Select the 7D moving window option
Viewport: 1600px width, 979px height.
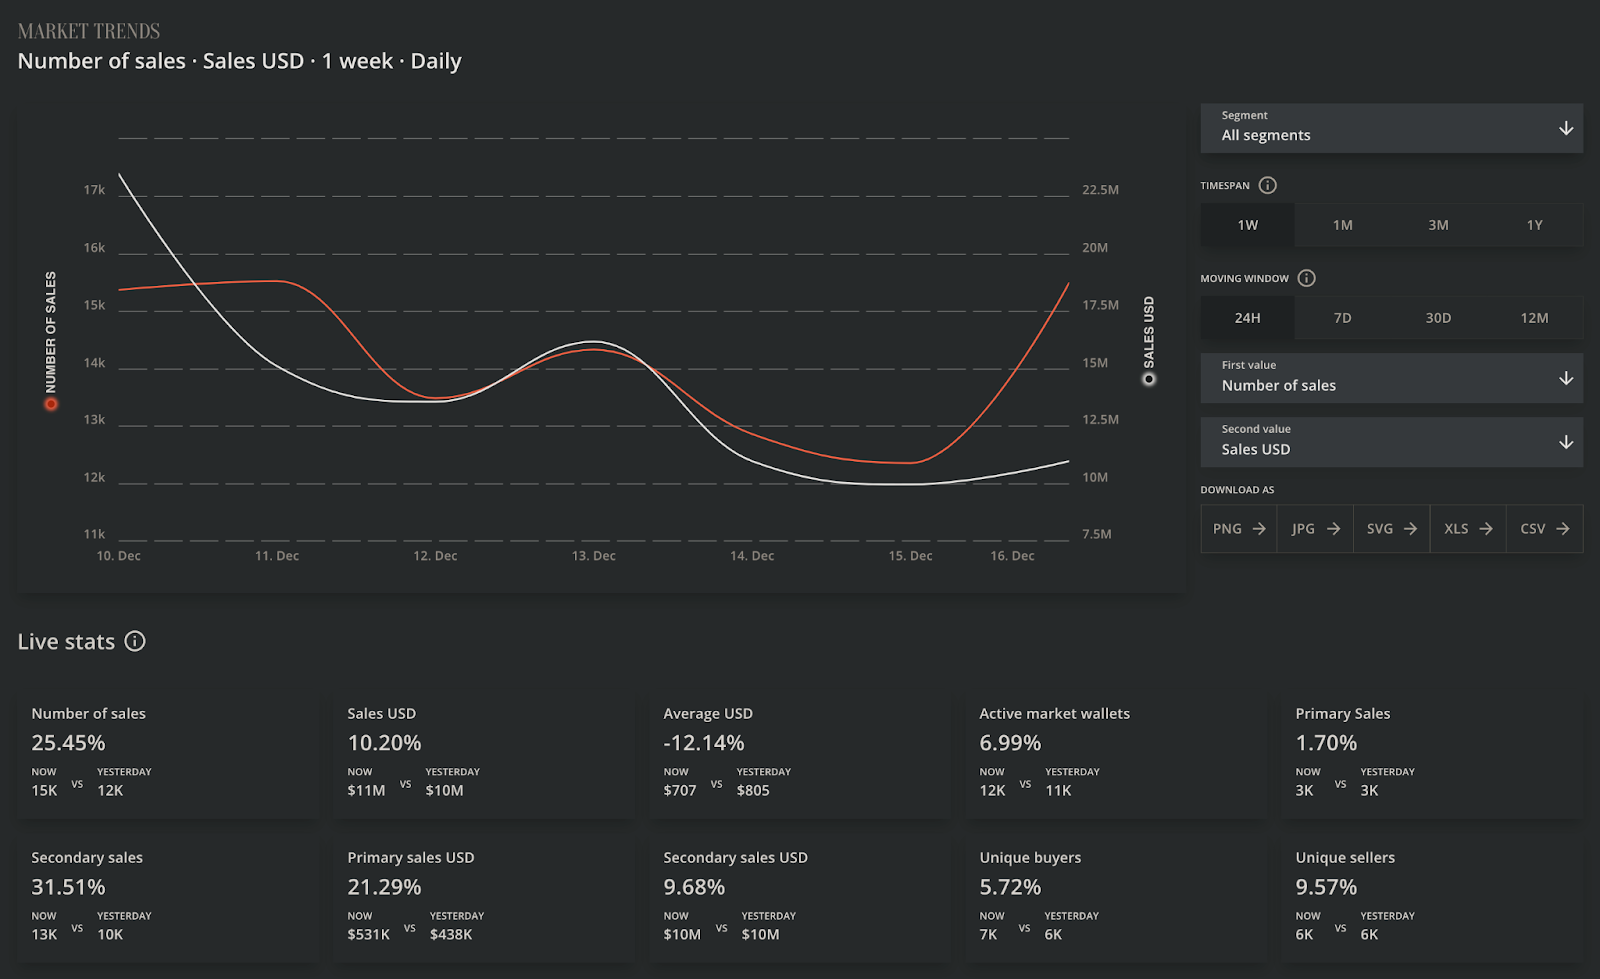(x=1342, y=318)
